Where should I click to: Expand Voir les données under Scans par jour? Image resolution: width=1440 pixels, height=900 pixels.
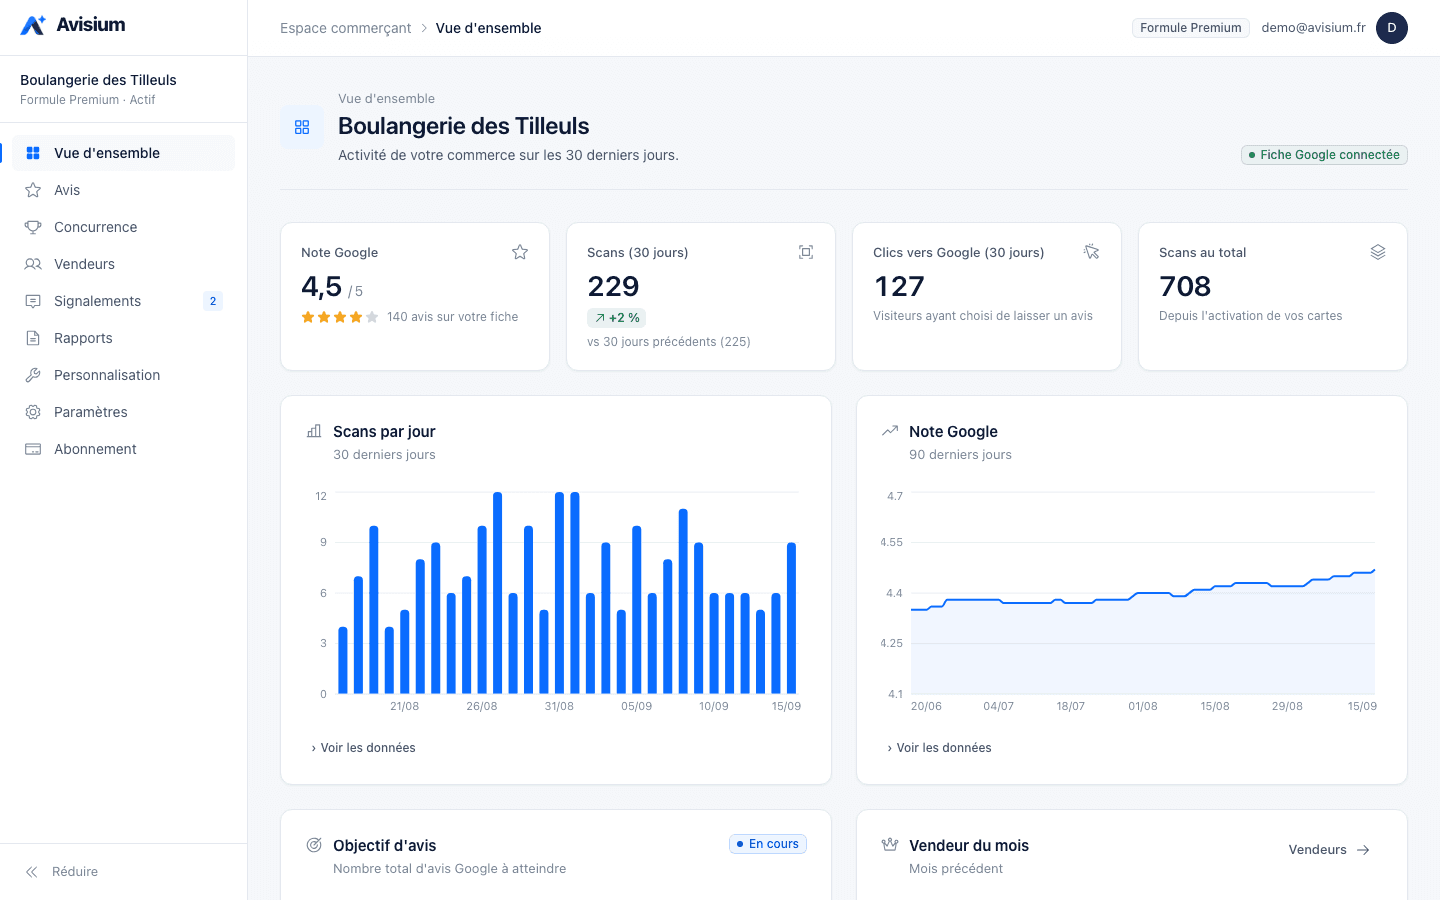pos(363,748)
